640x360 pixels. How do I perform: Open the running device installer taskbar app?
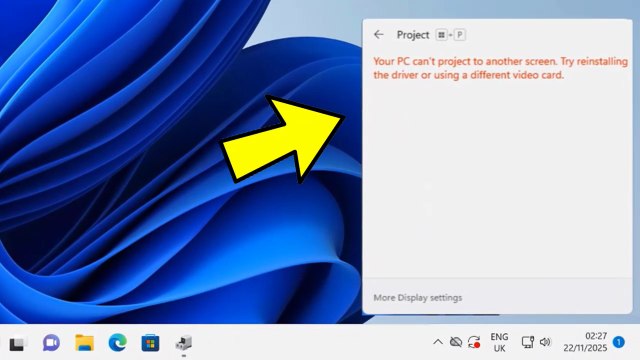click(x=184, y=343)
